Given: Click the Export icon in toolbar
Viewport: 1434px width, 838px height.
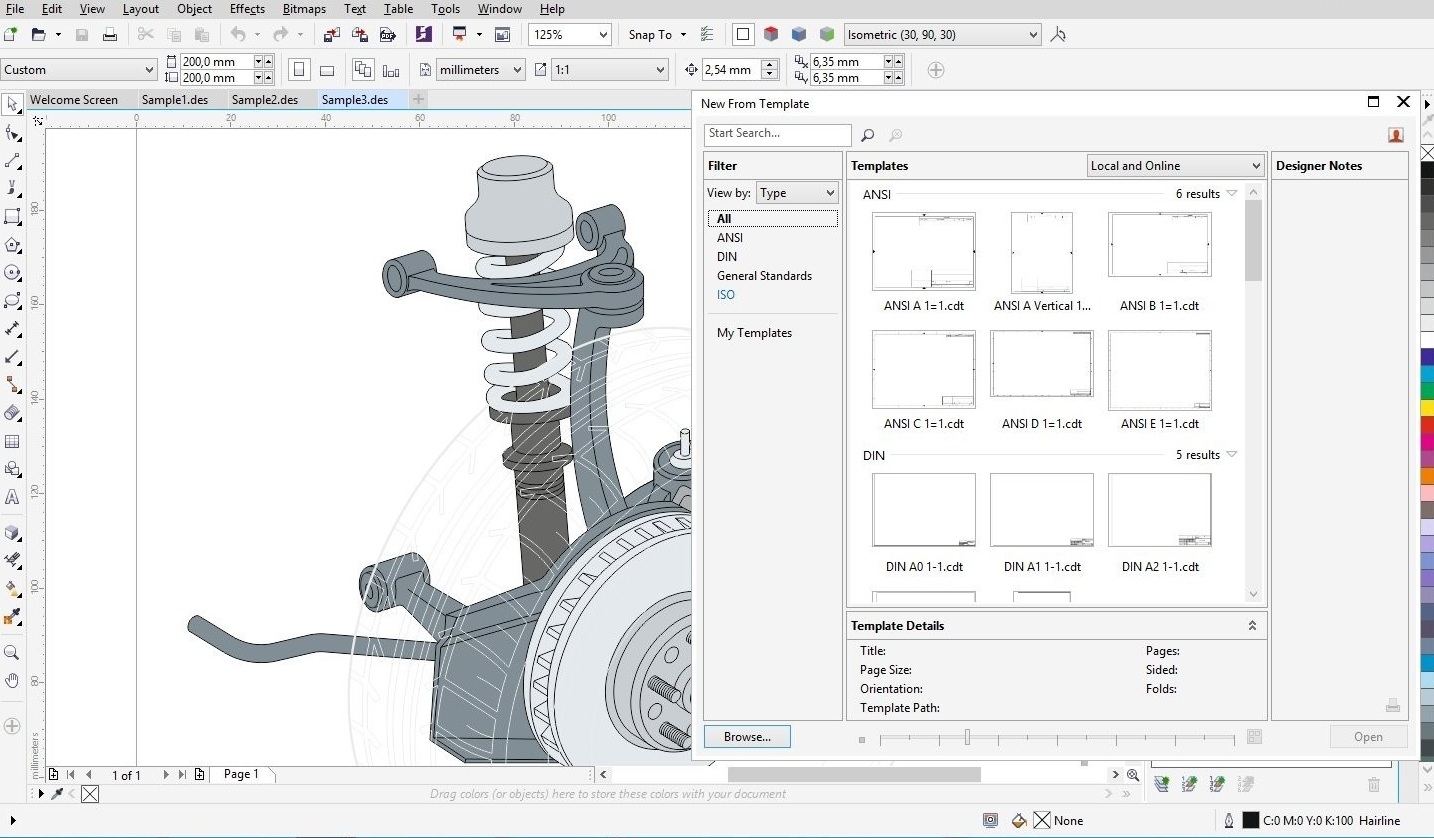Looking at the screenshot, I should point(360,34).
